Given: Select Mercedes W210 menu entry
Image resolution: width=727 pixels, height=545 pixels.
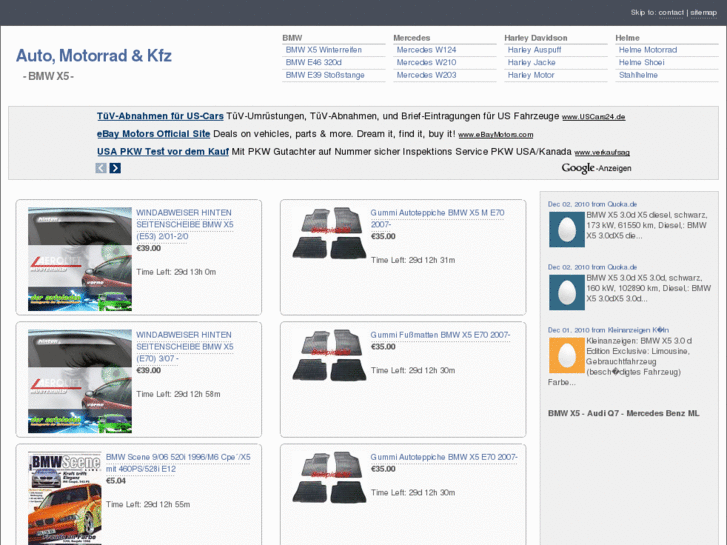Looking at the screenshot, I should (426, 62).
